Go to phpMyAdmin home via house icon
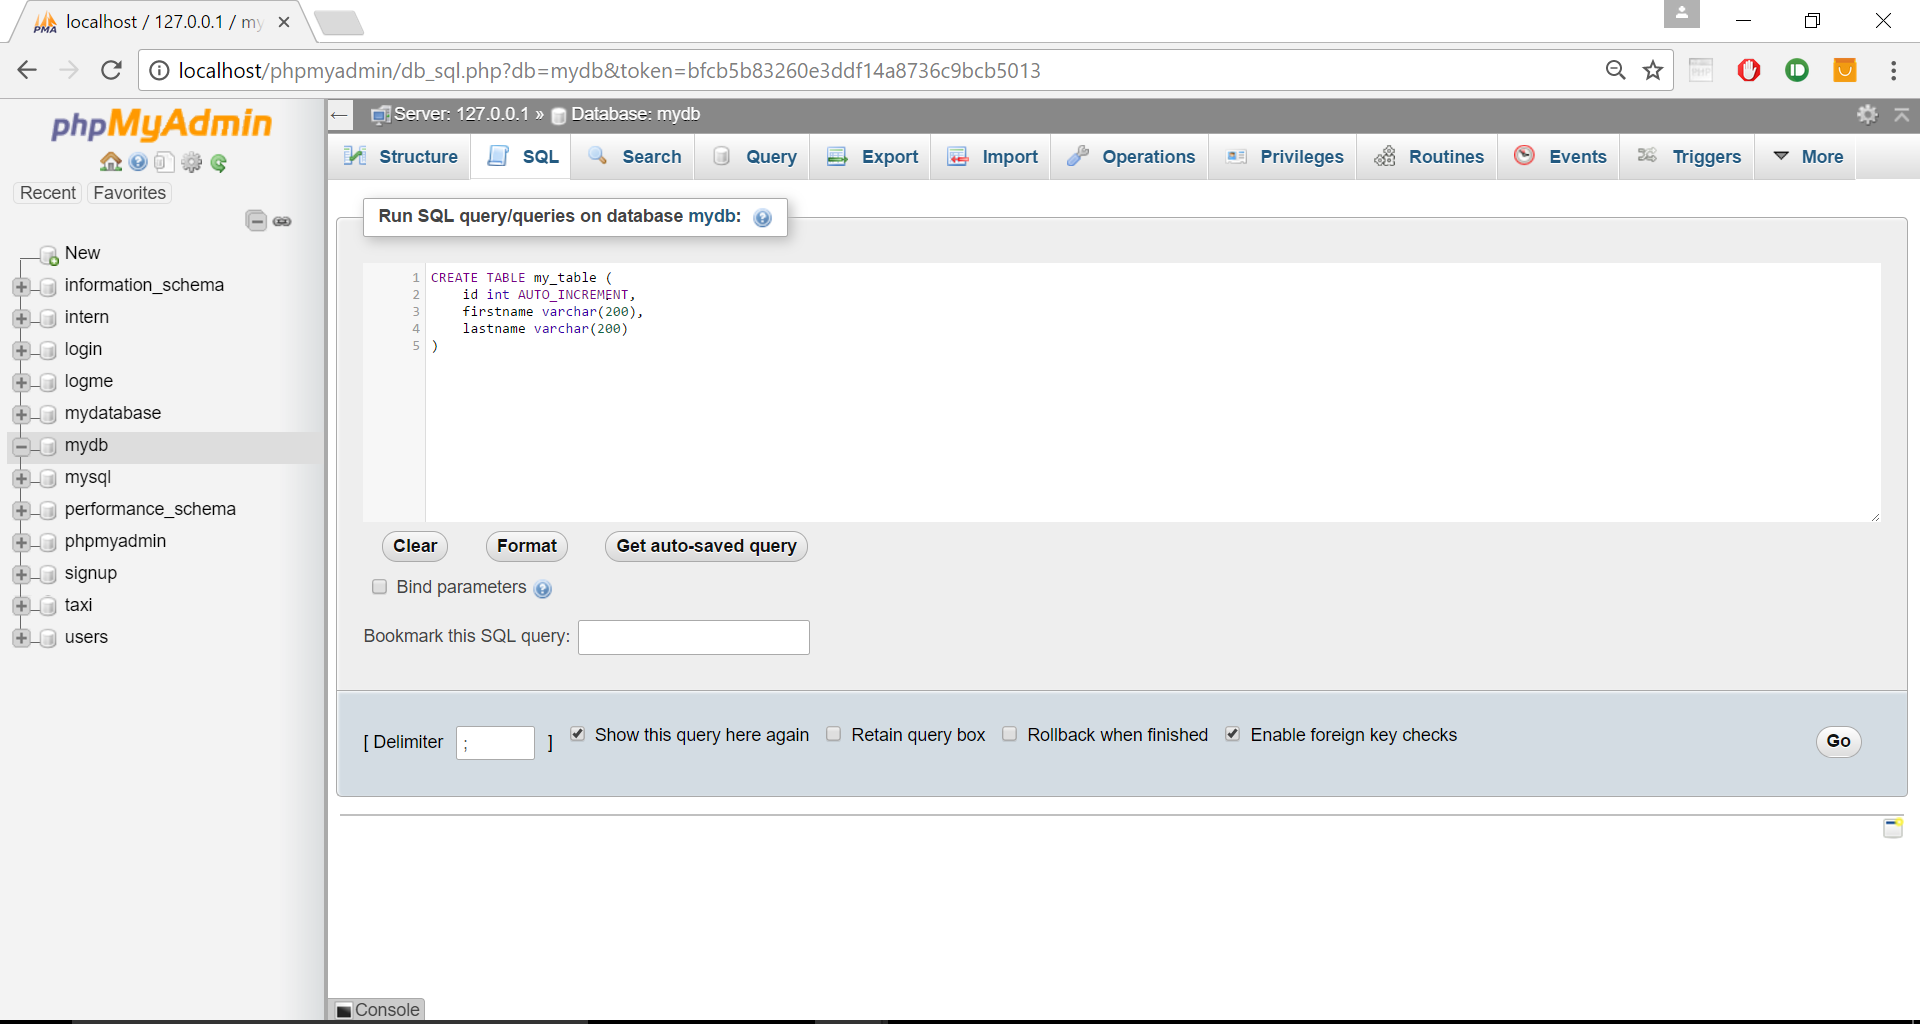Image resolution: width=1921 pixels, height=1024 pixels. (x=110, y=162)
